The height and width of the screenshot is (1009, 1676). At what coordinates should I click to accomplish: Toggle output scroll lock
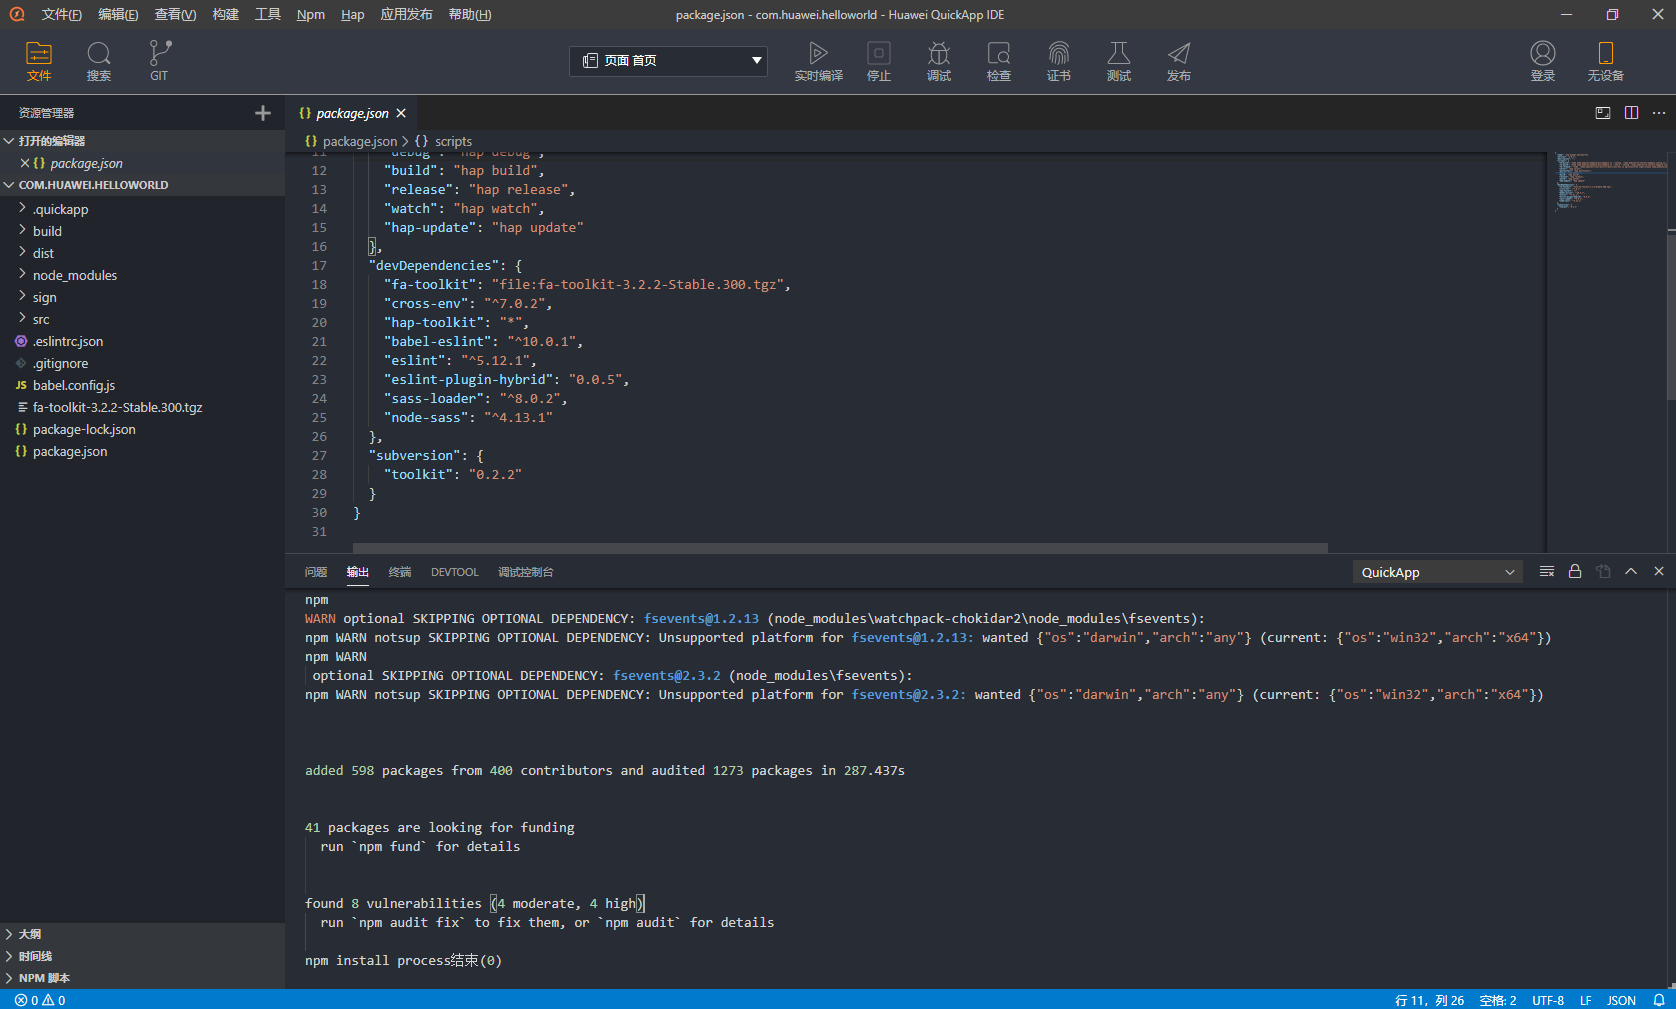coord(1575,572)
